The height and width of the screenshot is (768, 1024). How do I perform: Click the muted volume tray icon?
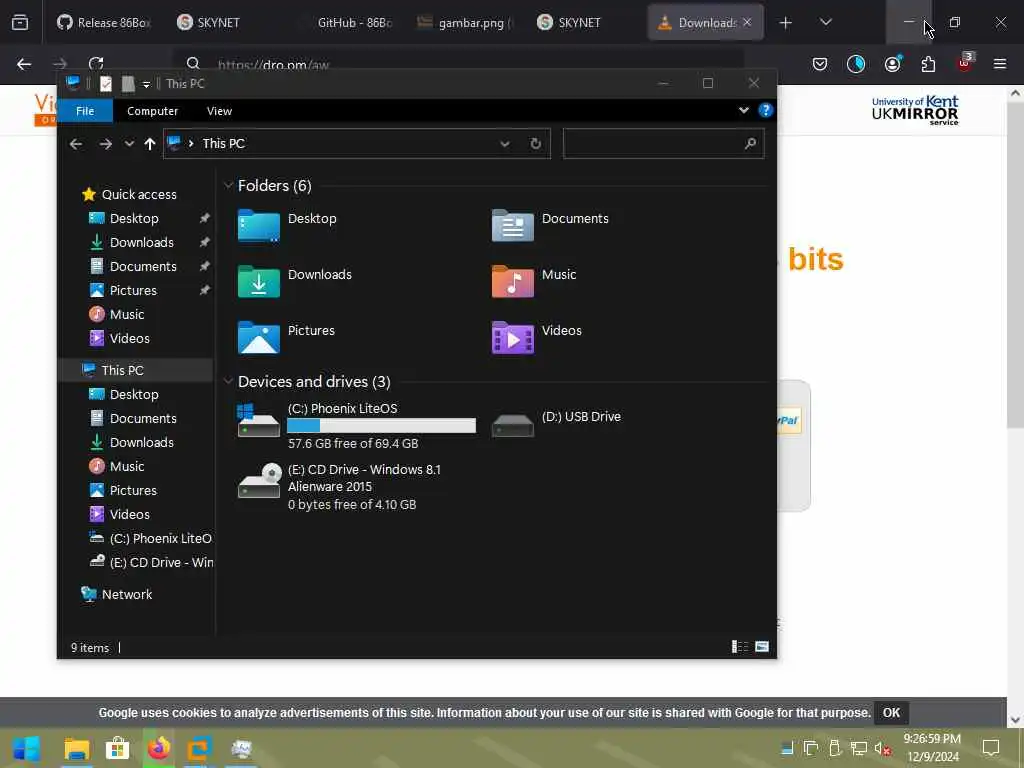tap(882, 748)
